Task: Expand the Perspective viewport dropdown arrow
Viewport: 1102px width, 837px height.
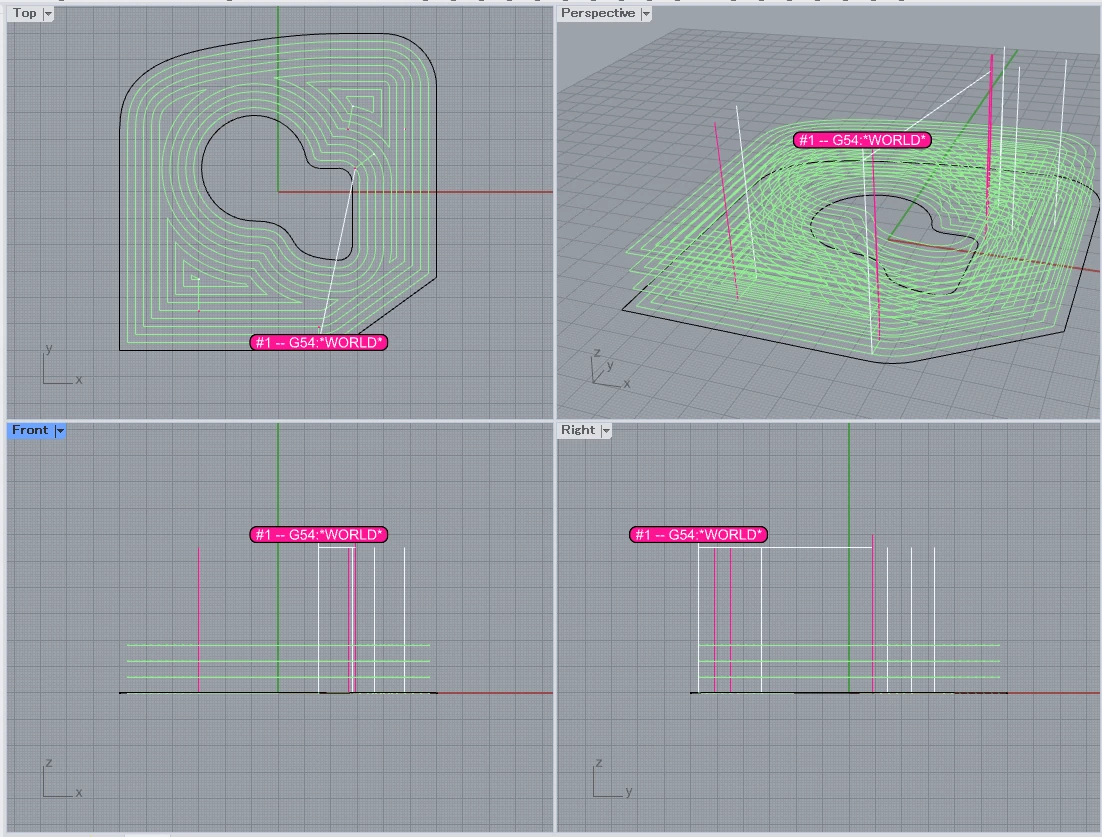Action: coord(646,13)
